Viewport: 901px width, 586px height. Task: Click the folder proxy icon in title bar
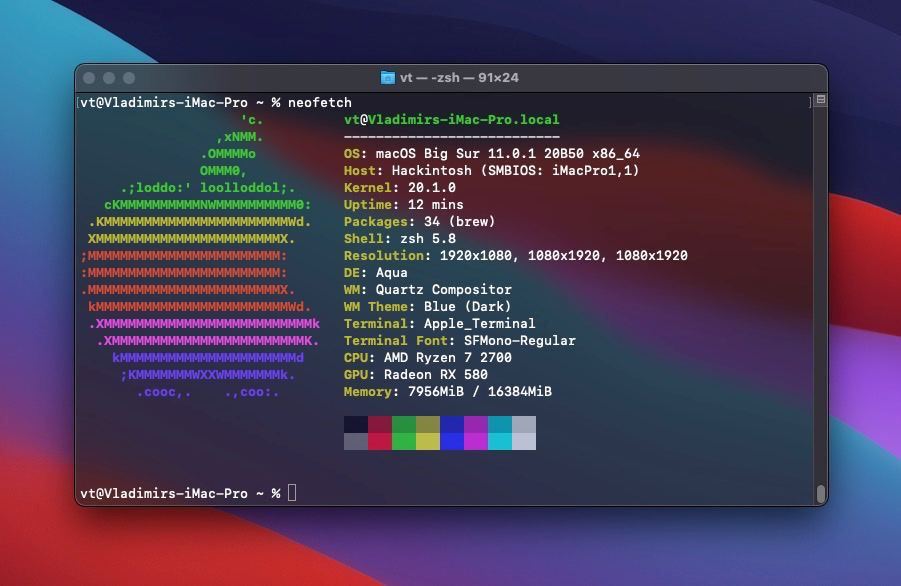click(x=388, y=78)
